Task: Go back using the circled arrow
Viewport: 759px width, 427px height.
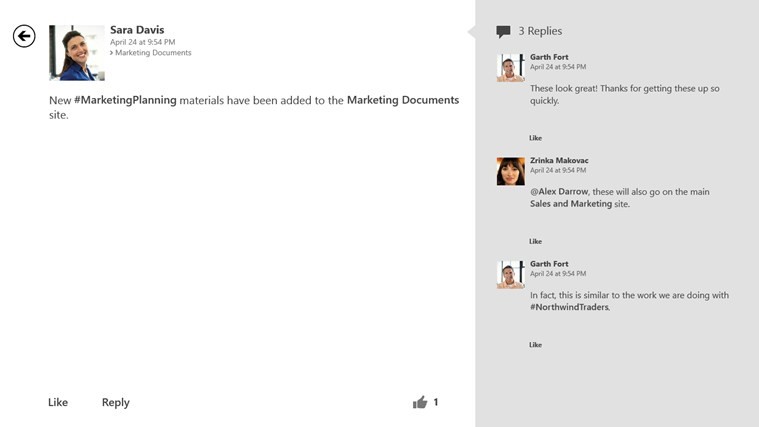Action: pos(24,37)
